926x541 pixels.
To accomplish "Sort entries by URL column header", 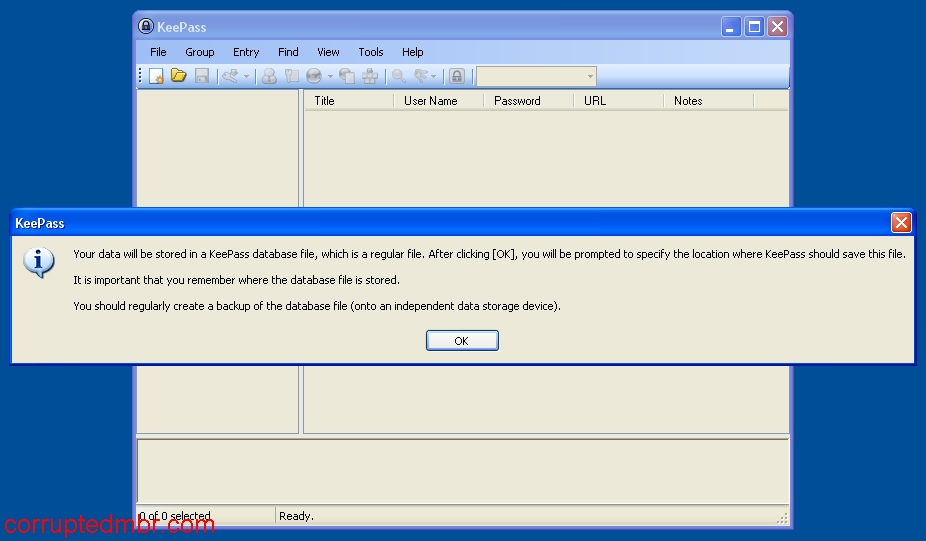I will 618,101.
